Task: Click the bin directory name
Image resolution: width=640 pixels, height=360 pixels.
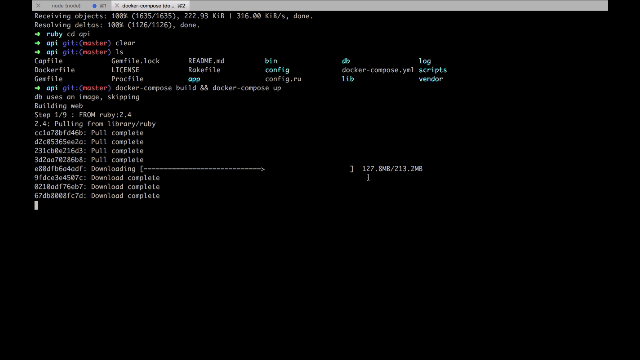Action: pyautogui.click(x=271, y=61)
